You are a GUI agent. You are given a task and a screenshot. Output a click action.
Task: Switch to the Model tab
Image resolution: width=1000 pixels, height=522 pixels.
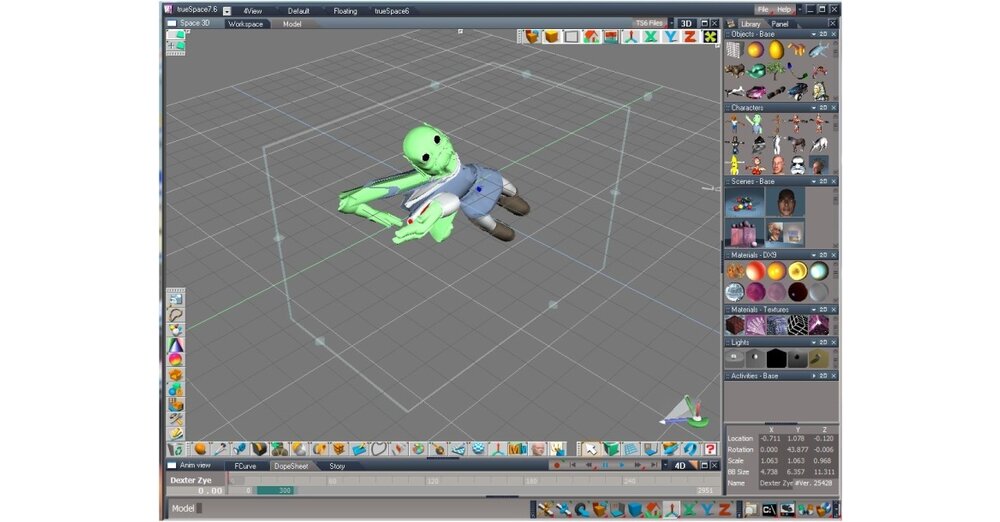tap(292, 23)
